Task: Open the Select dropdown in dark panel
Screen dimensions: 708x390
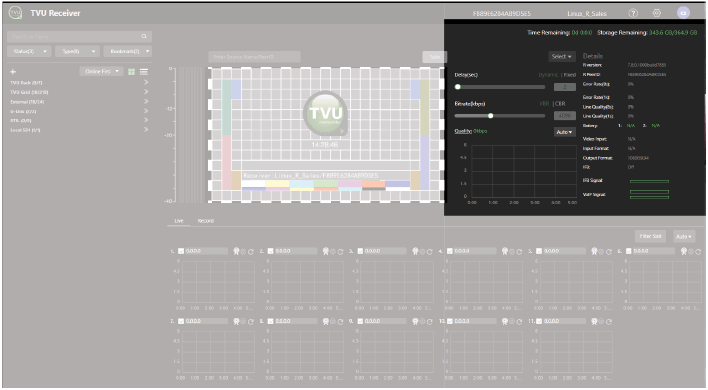Action: click(x=562, y=56)
